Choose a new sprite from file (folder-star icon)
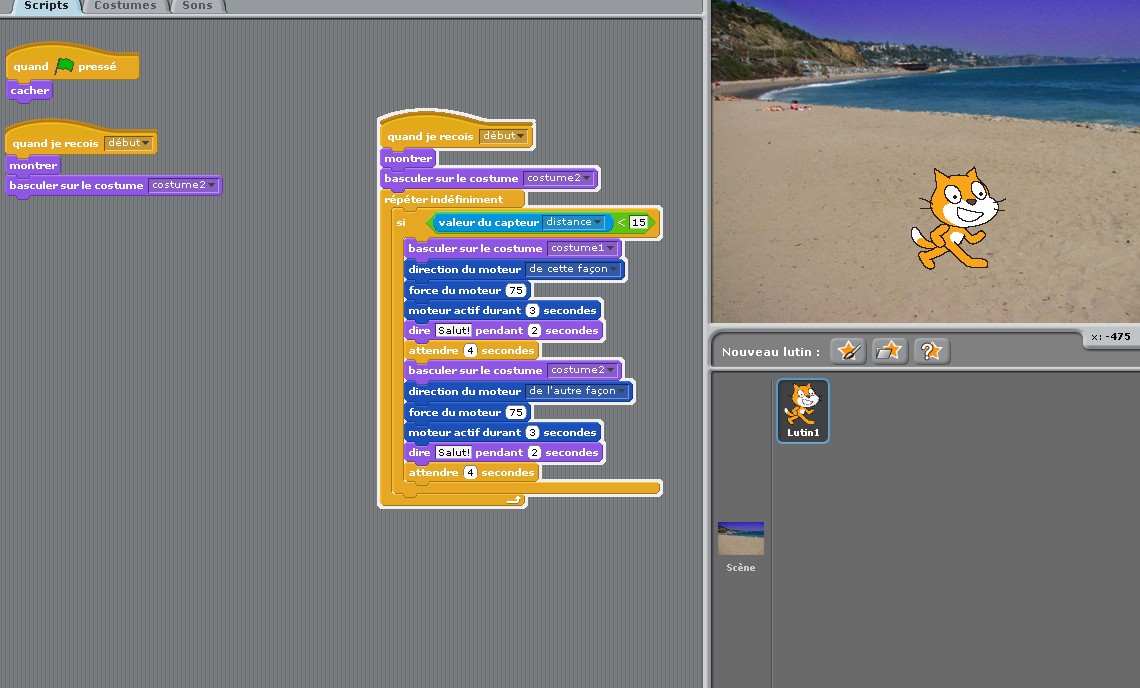 click(x=889, y=351)
